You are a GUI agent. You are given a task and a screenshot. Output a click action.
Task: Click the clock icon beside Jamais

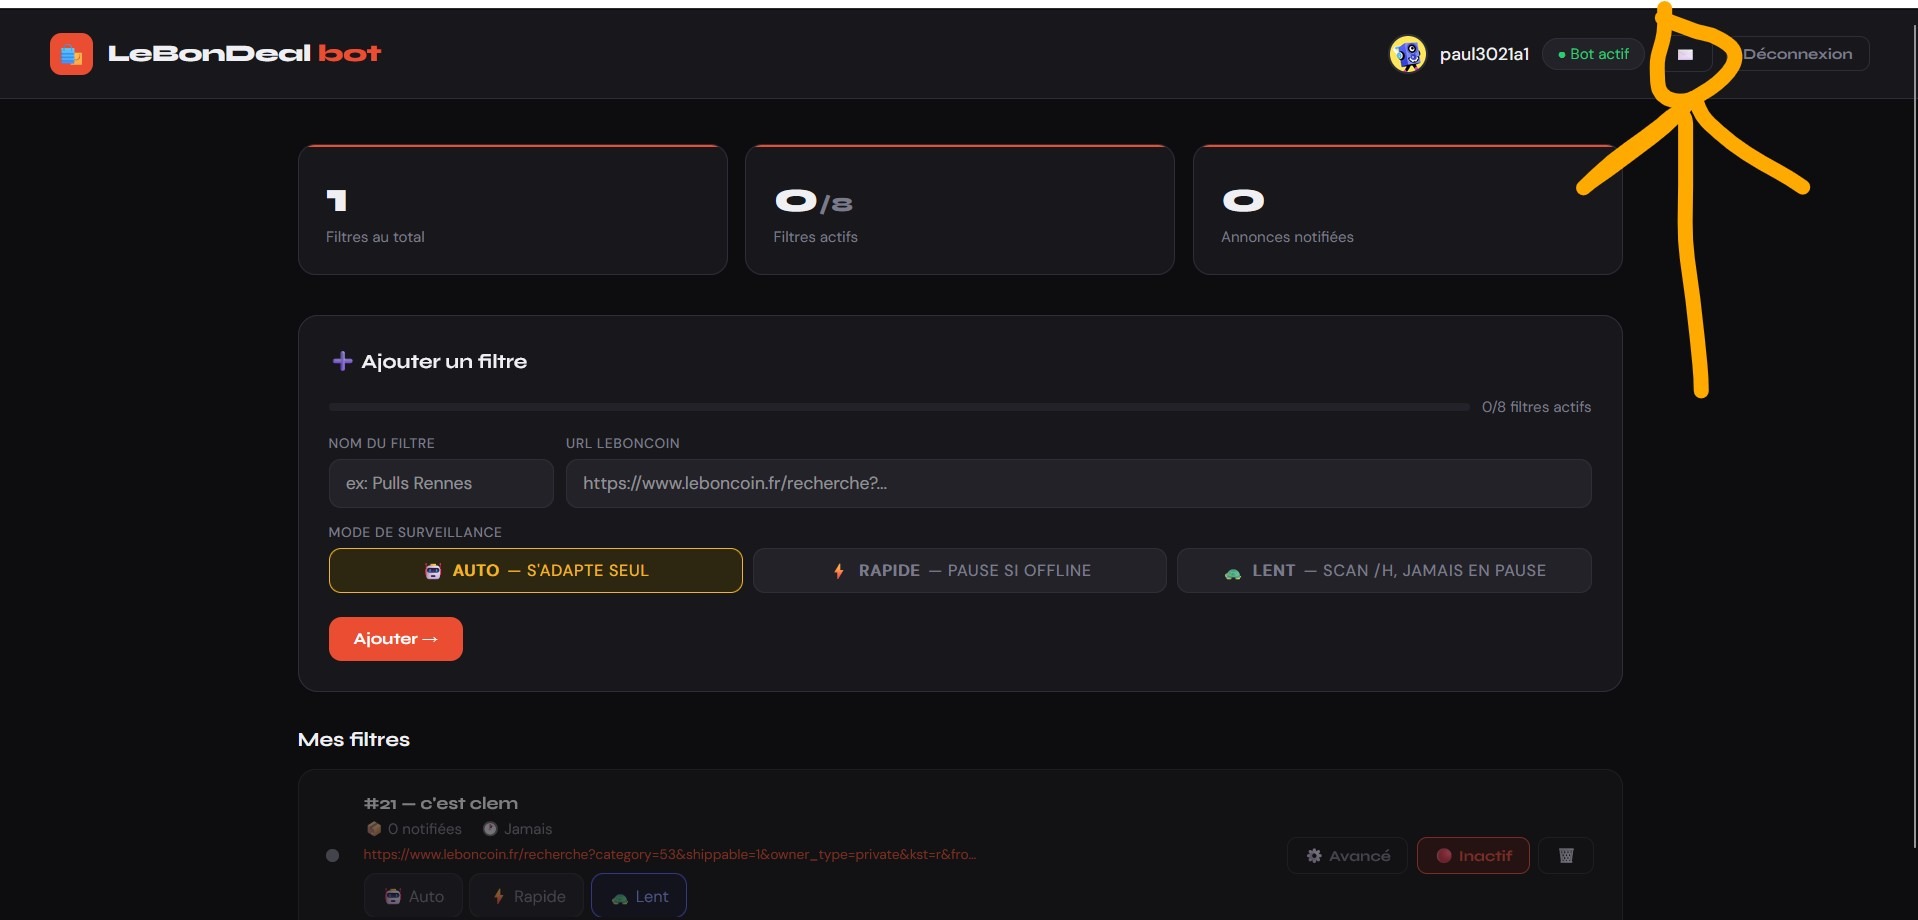[490, 829]
